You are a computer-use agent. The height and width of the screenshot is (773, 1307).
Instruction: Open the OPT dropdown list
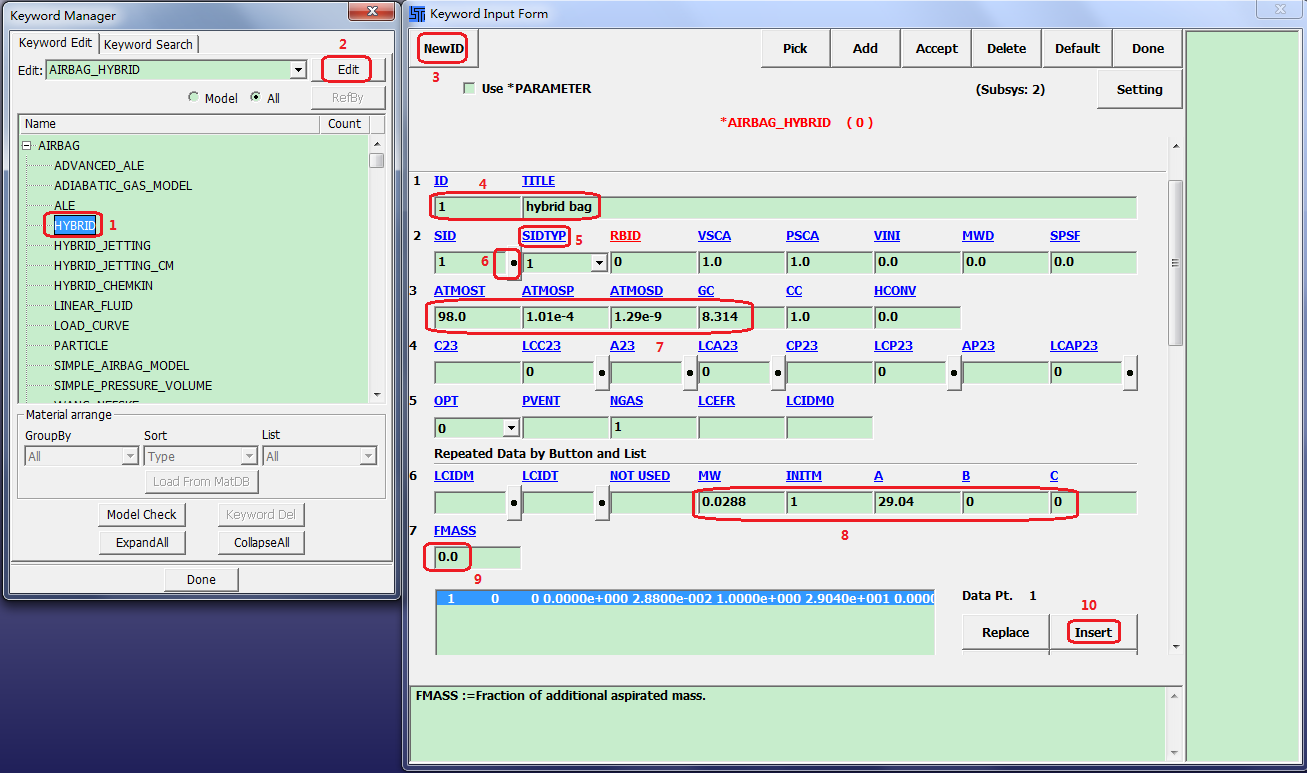click(511, 428)
